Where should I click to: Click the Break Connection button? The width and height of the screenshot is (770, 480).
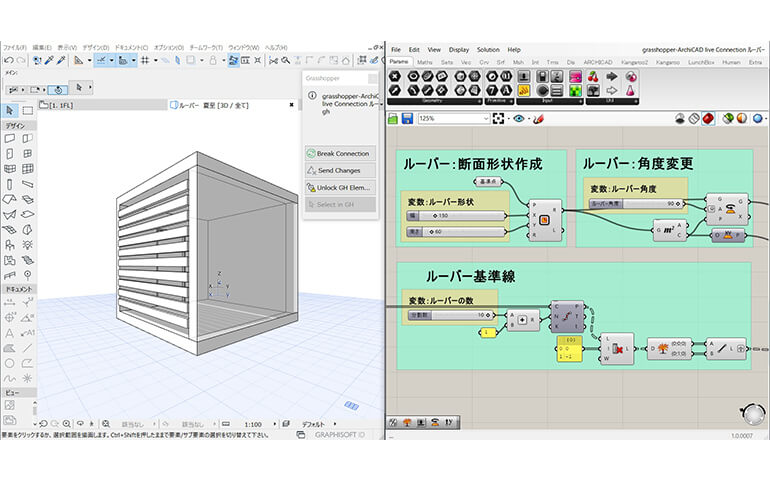point(340,154)
